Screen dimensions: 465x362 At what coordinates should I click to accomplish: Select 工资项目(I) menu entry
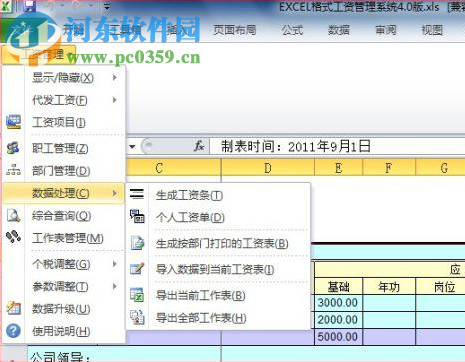pyautogui.click(x=64, y=122)
